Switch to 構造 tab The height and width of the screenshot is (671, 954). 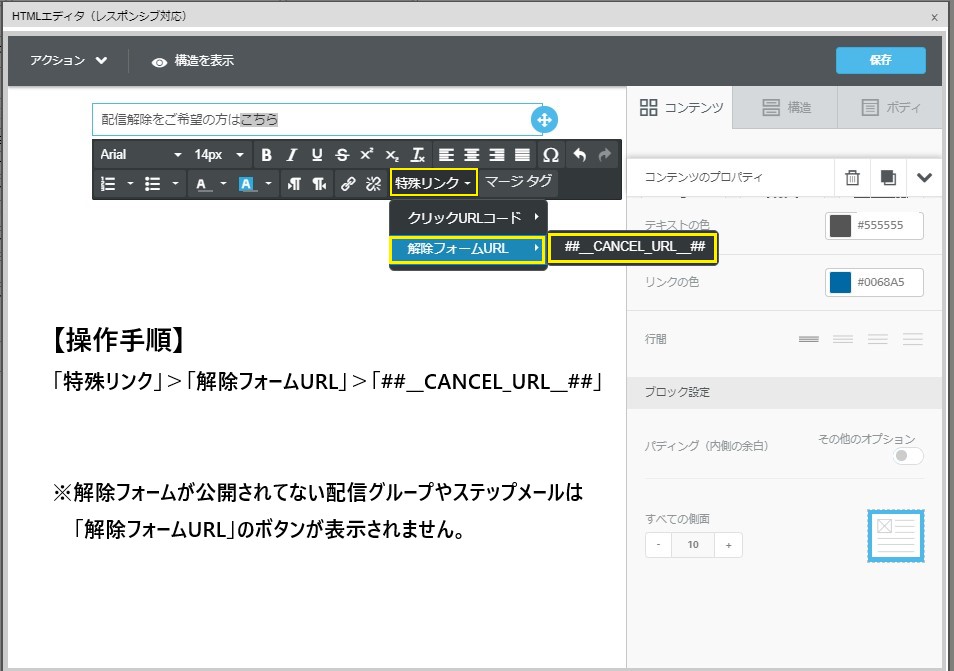[785, 108]
